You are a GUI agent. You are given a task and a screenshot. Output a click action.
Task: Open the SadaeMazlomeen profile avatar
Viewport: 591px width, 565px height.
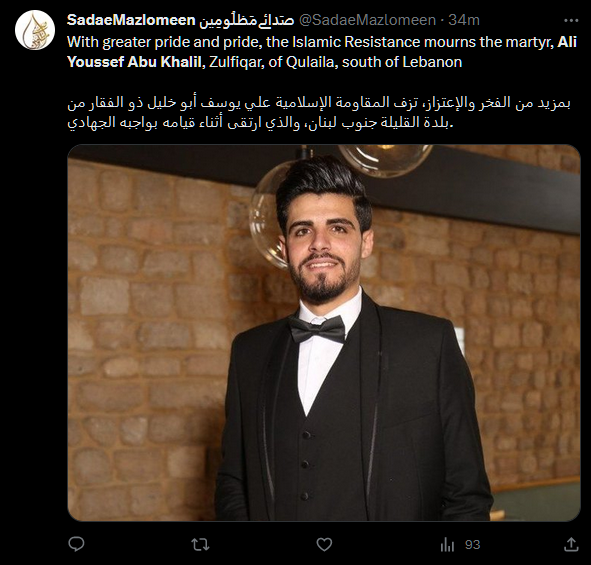[x=35, y=30]
